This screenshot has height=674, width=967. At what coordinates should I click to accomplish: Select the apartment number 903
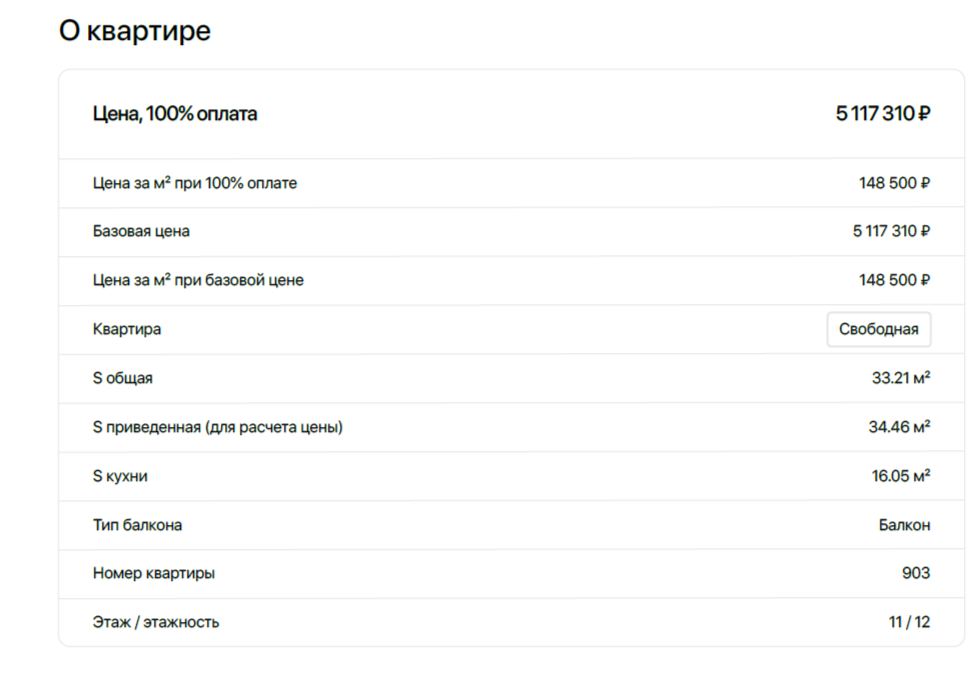point(915,573)
